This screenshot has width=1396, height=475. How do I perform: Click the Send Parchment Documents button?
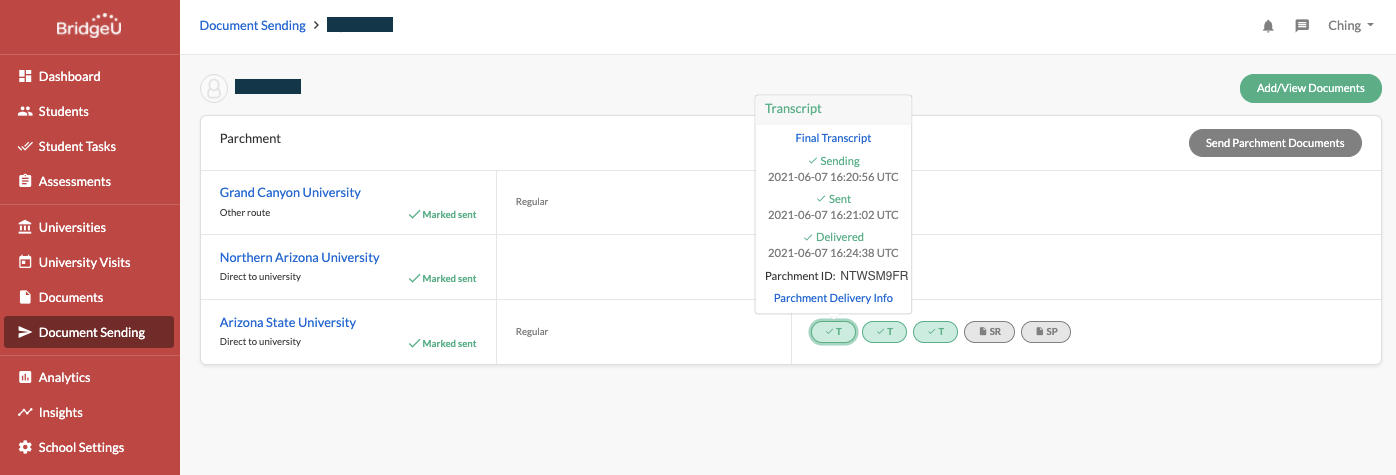pyautogui.click(x=1275, y=143)
